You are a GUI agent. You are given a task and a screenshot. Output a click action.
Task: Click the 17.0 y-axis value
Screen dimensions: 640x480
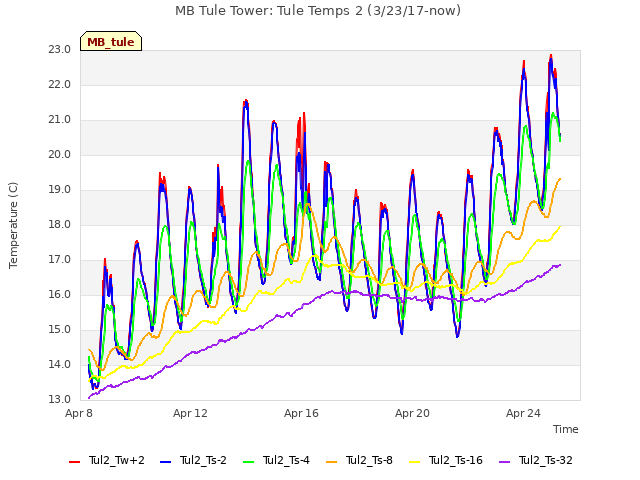[x=60, y=260]
